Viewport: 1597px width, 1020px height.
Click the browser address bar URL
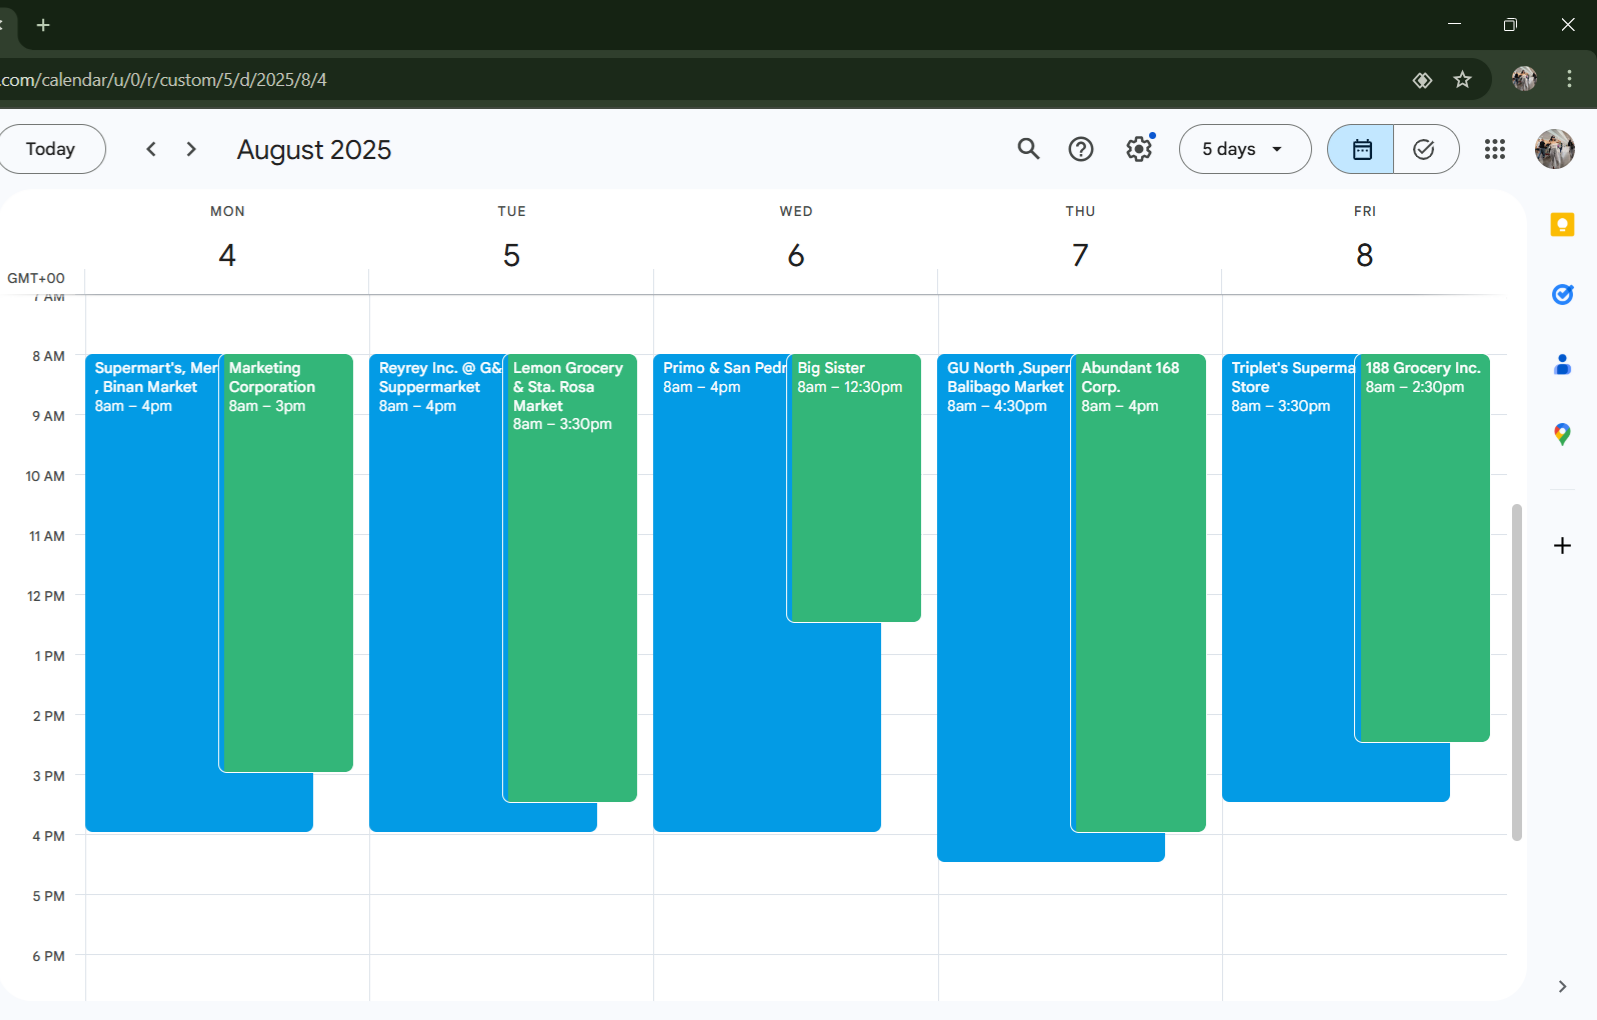click(x=164, y=80)
